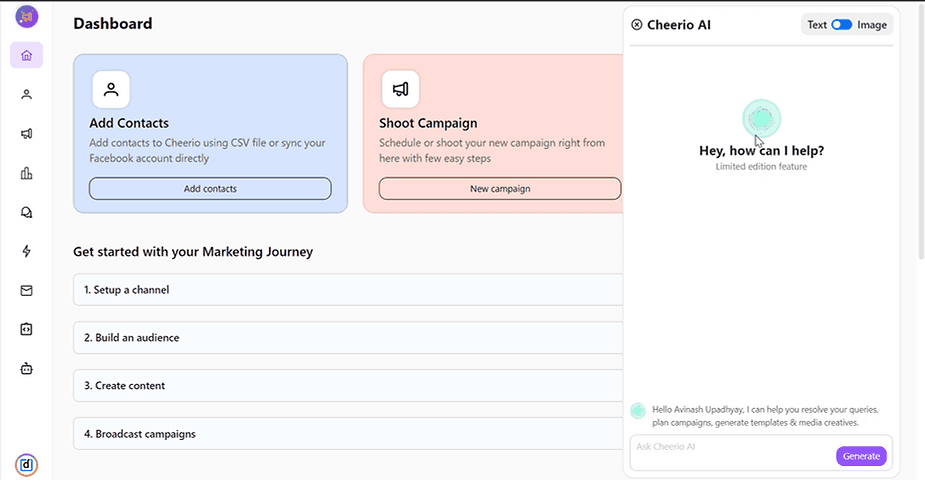The height and width of the screenshot is (480, 925).
Task: Open the chatbot robot icon in sidebar
Action: (x=26, y=368)
